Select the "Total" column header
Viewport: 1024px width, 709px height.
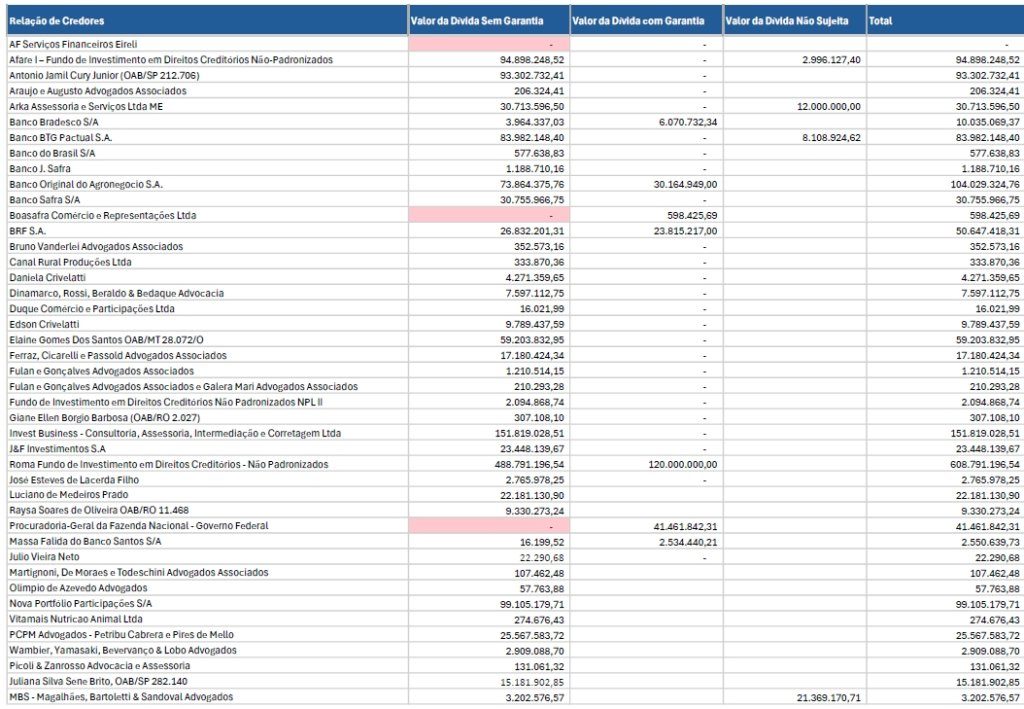(x=881, y=21)
